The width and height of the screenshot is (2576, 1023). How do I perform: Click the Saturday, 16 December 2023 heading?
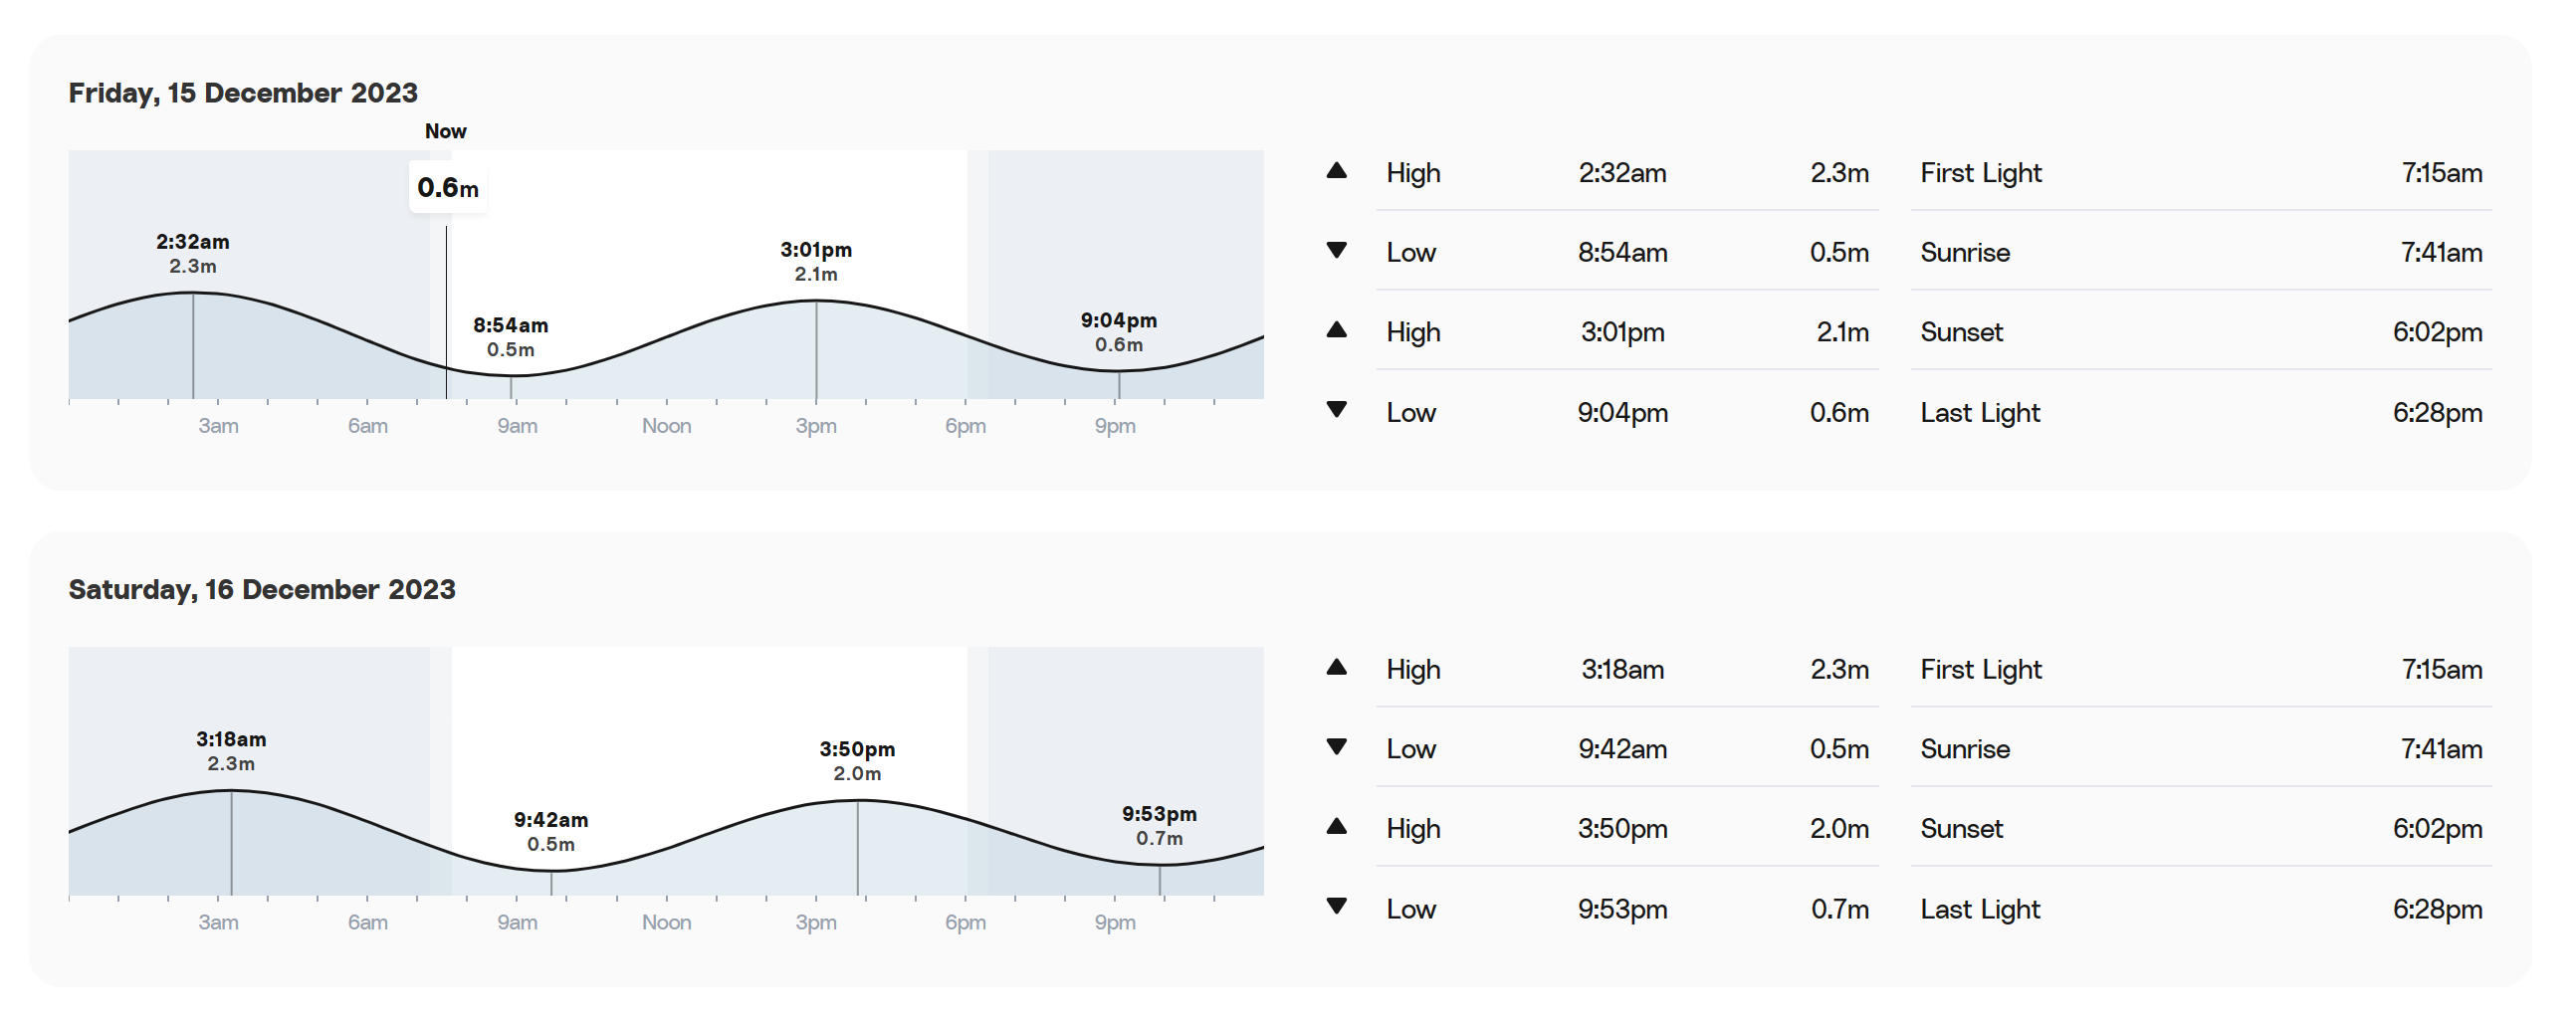tap(262, 590)
